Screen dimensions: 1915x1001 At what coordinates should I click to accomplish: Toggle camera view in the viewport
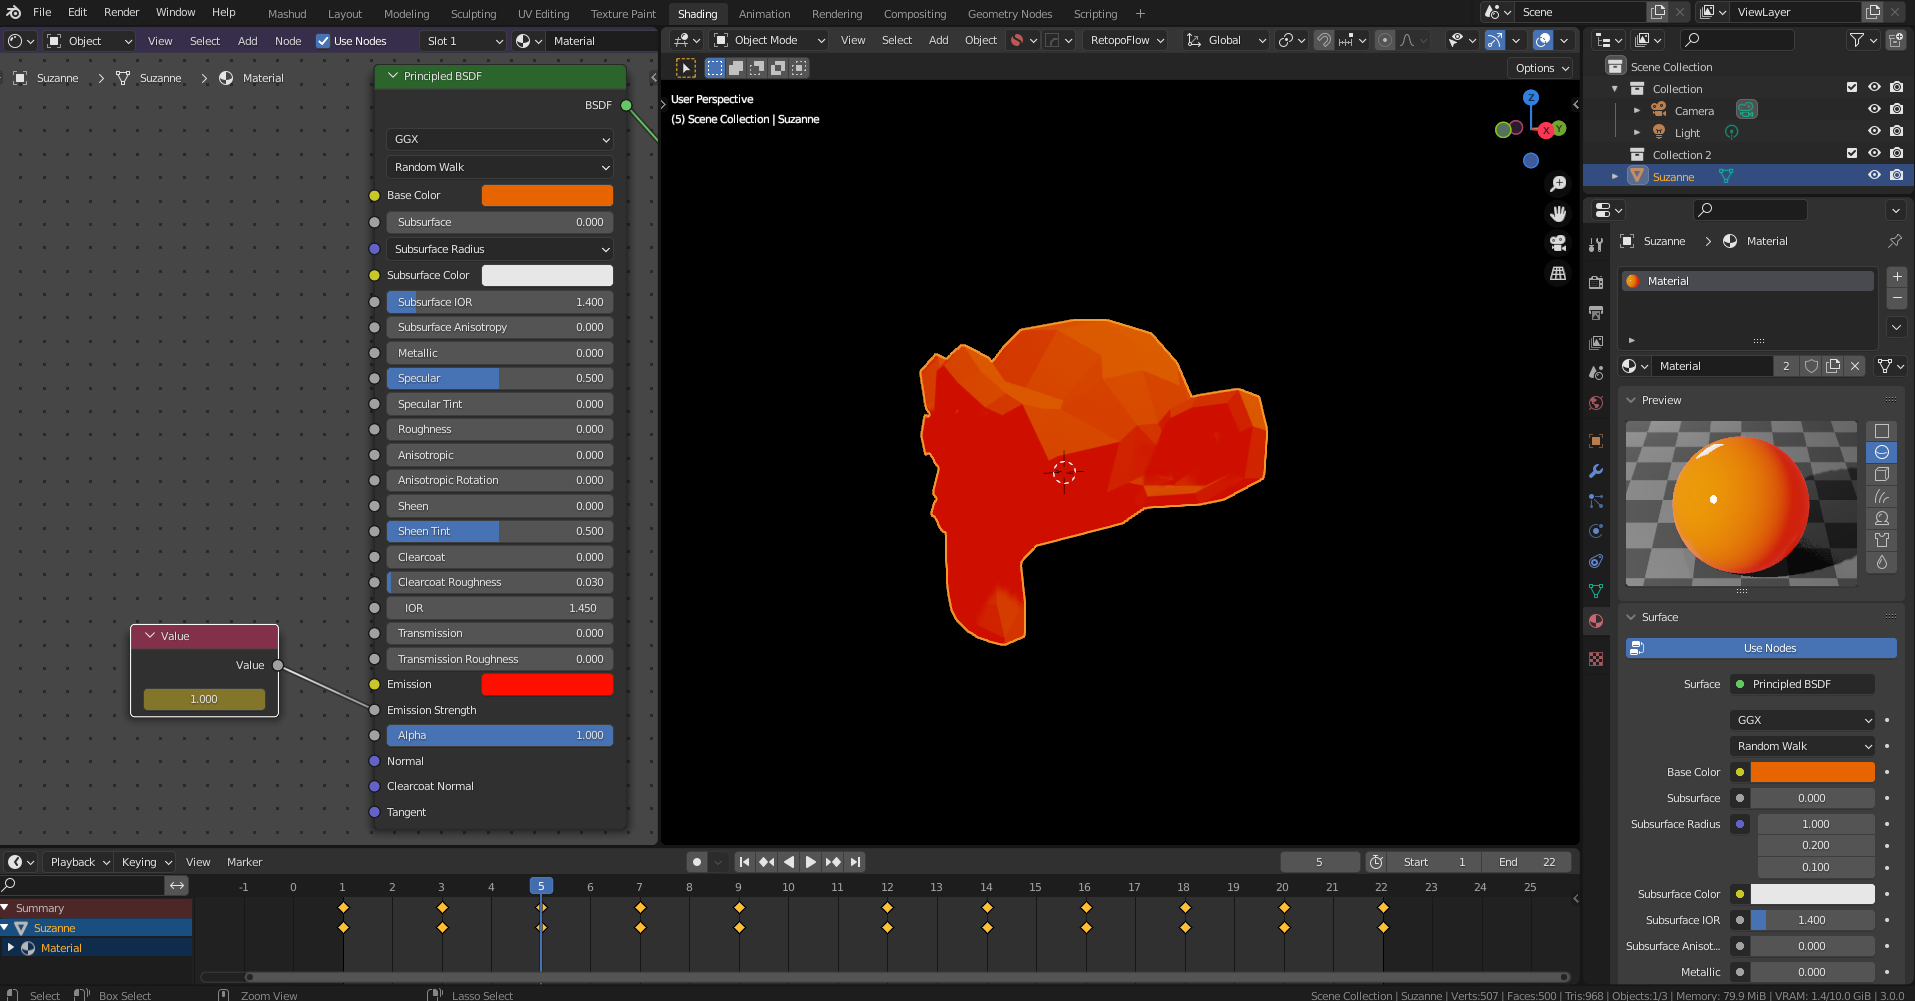tap(1558, 243)
